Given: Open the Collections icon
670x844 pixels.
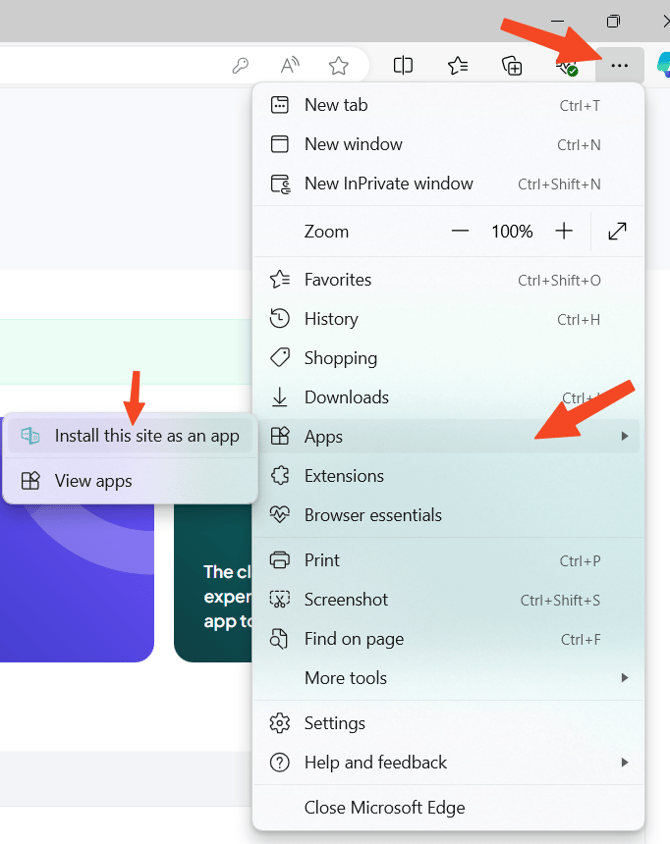Looking at the screenshot, I should (x=512, y=65).
